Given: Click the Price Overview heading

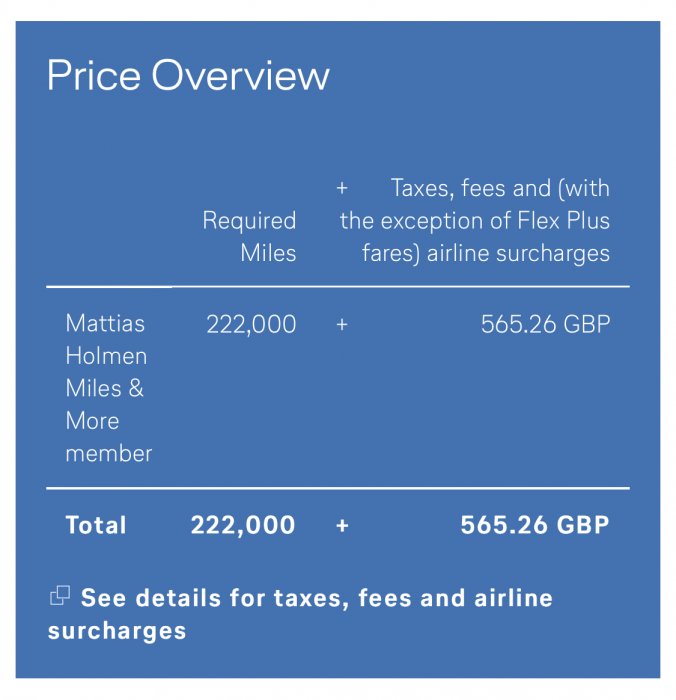Looking at the screenshot, I should click(188, 76).
